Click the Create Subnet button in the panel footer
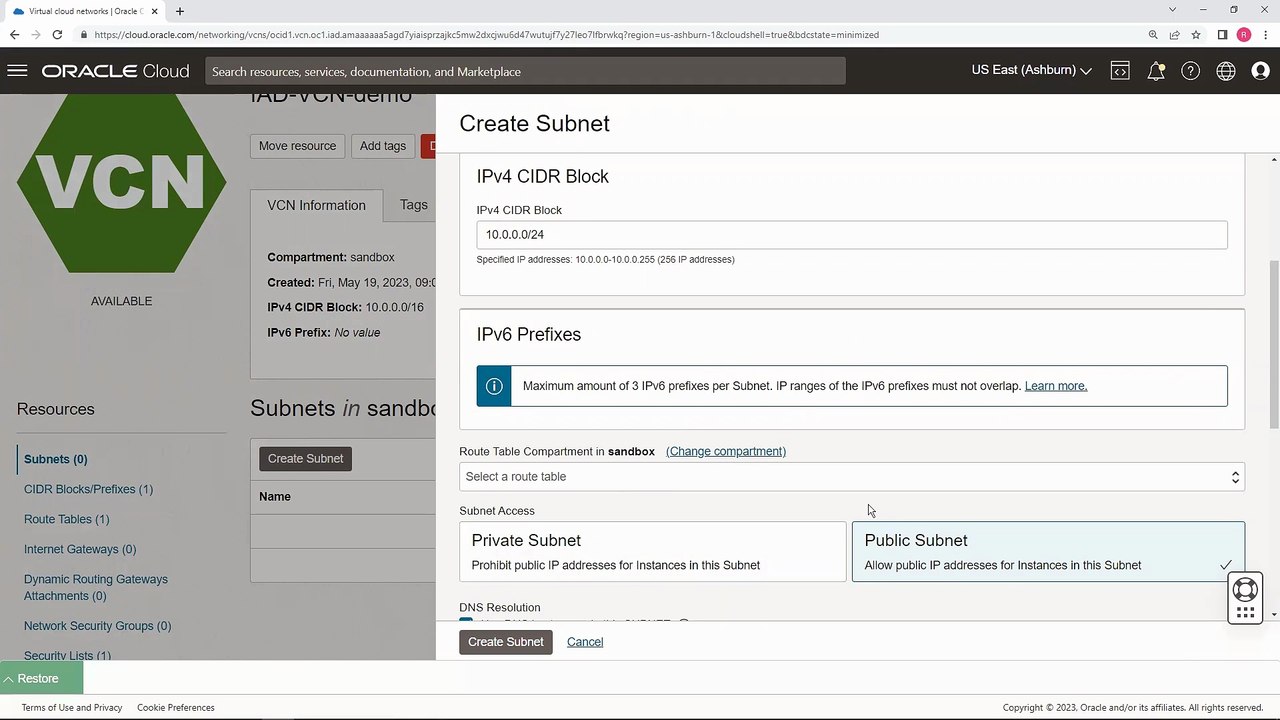This screenshot has height=720, width=1280. coord(506,642)
